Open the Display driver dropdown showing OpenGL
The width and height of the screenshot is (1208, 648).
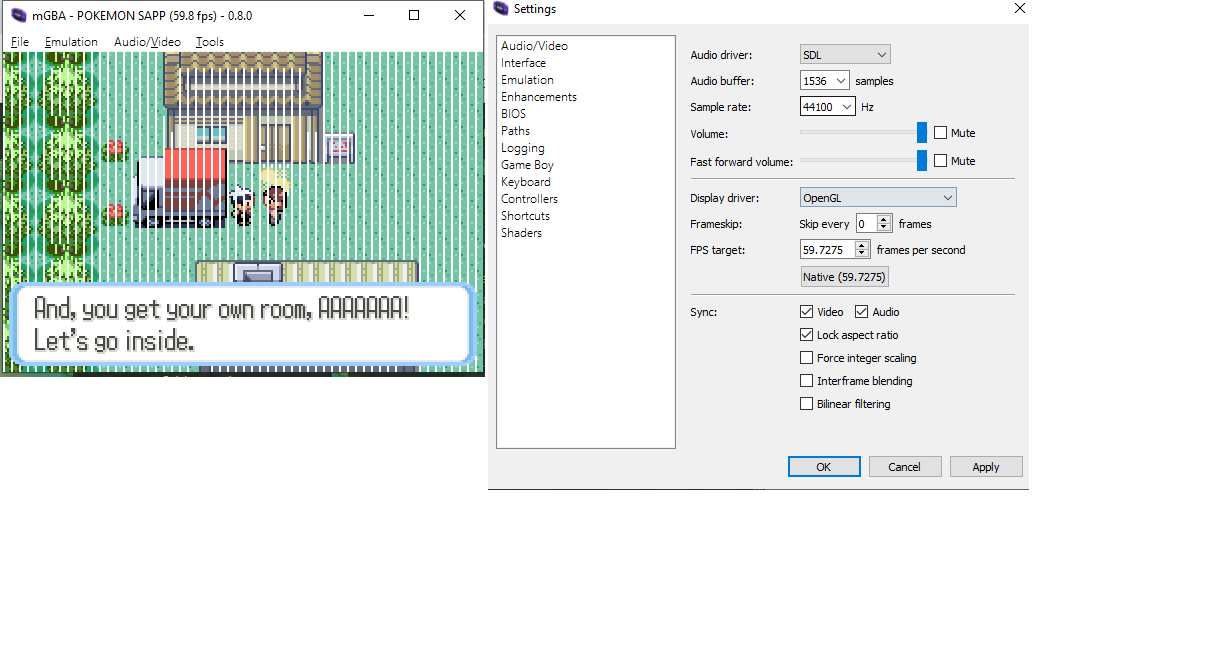877,197
